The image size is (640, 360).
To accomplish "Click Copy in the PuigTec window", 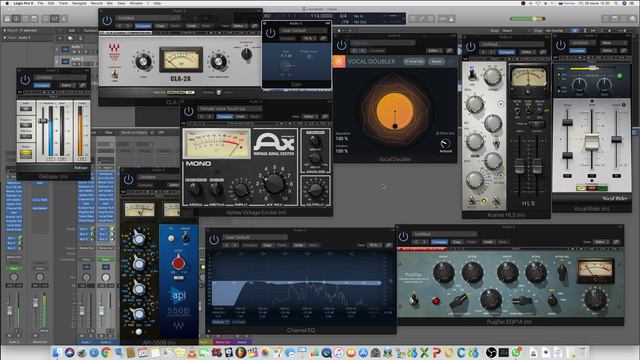I will click(x=457, y=242).
